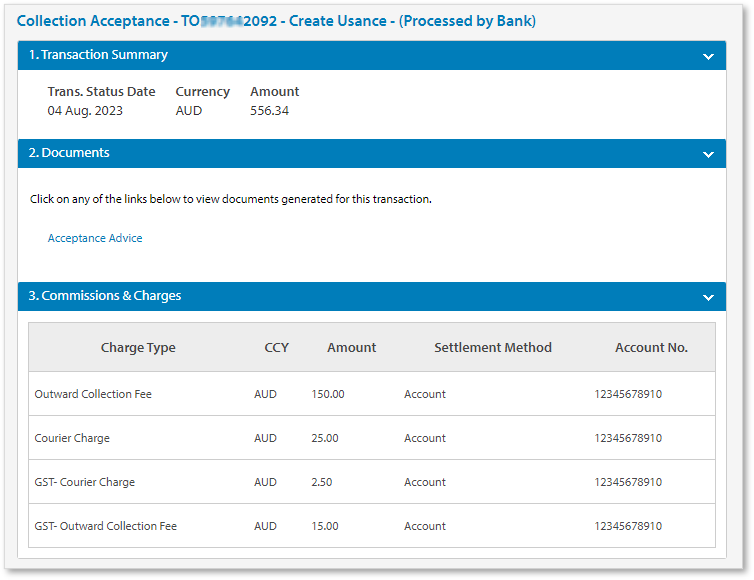
Task: Click the '3. Commissions & Charges' header title
Action: point(105,296)
